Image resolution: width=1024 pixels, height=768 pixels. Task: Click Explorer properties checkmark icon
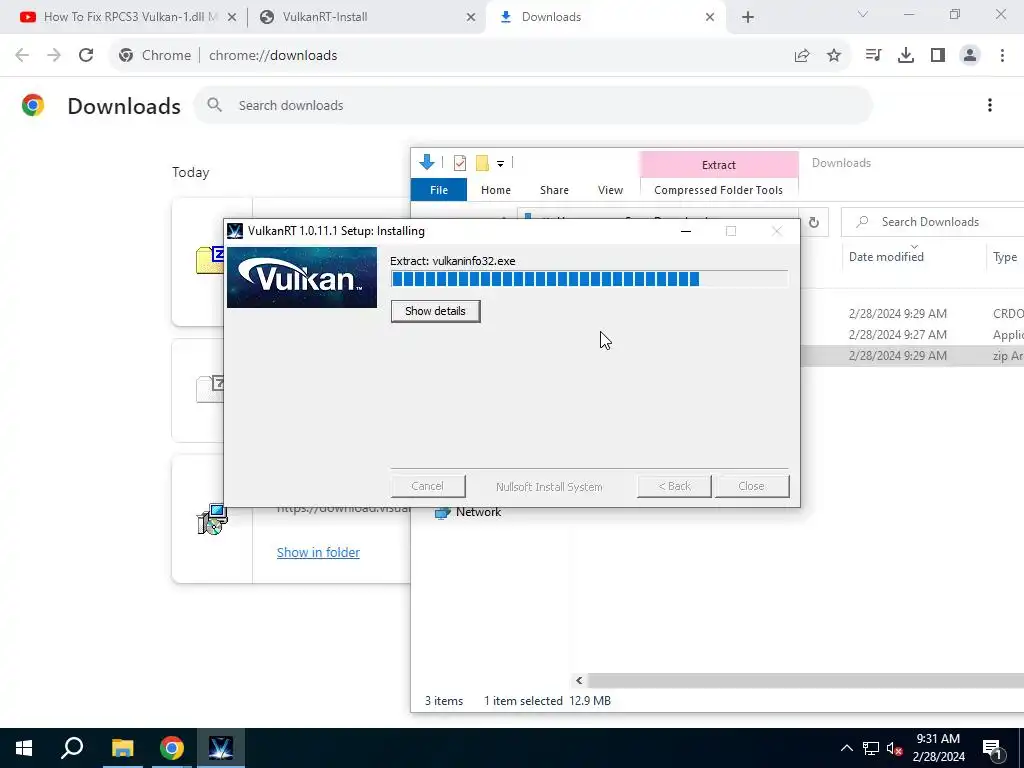460,163
